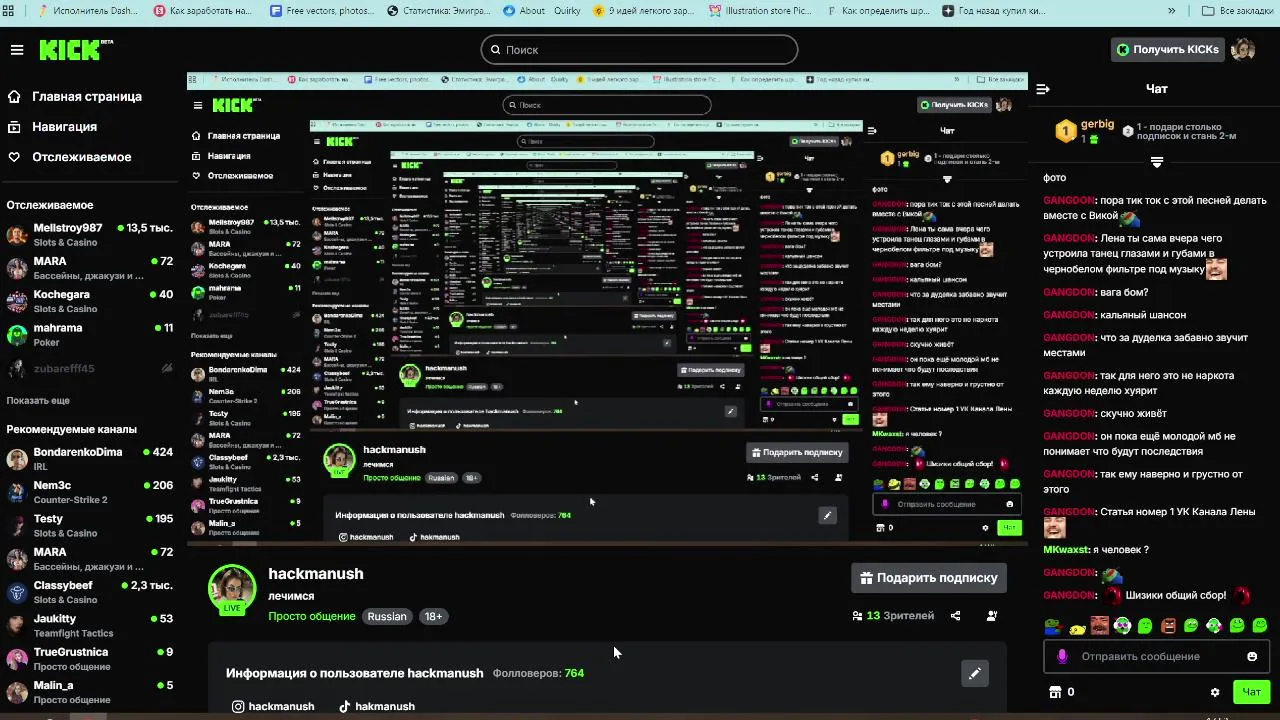Open the Навигация section
Image resolution: width=1280 pixels, height=720 pixels.
52,127
